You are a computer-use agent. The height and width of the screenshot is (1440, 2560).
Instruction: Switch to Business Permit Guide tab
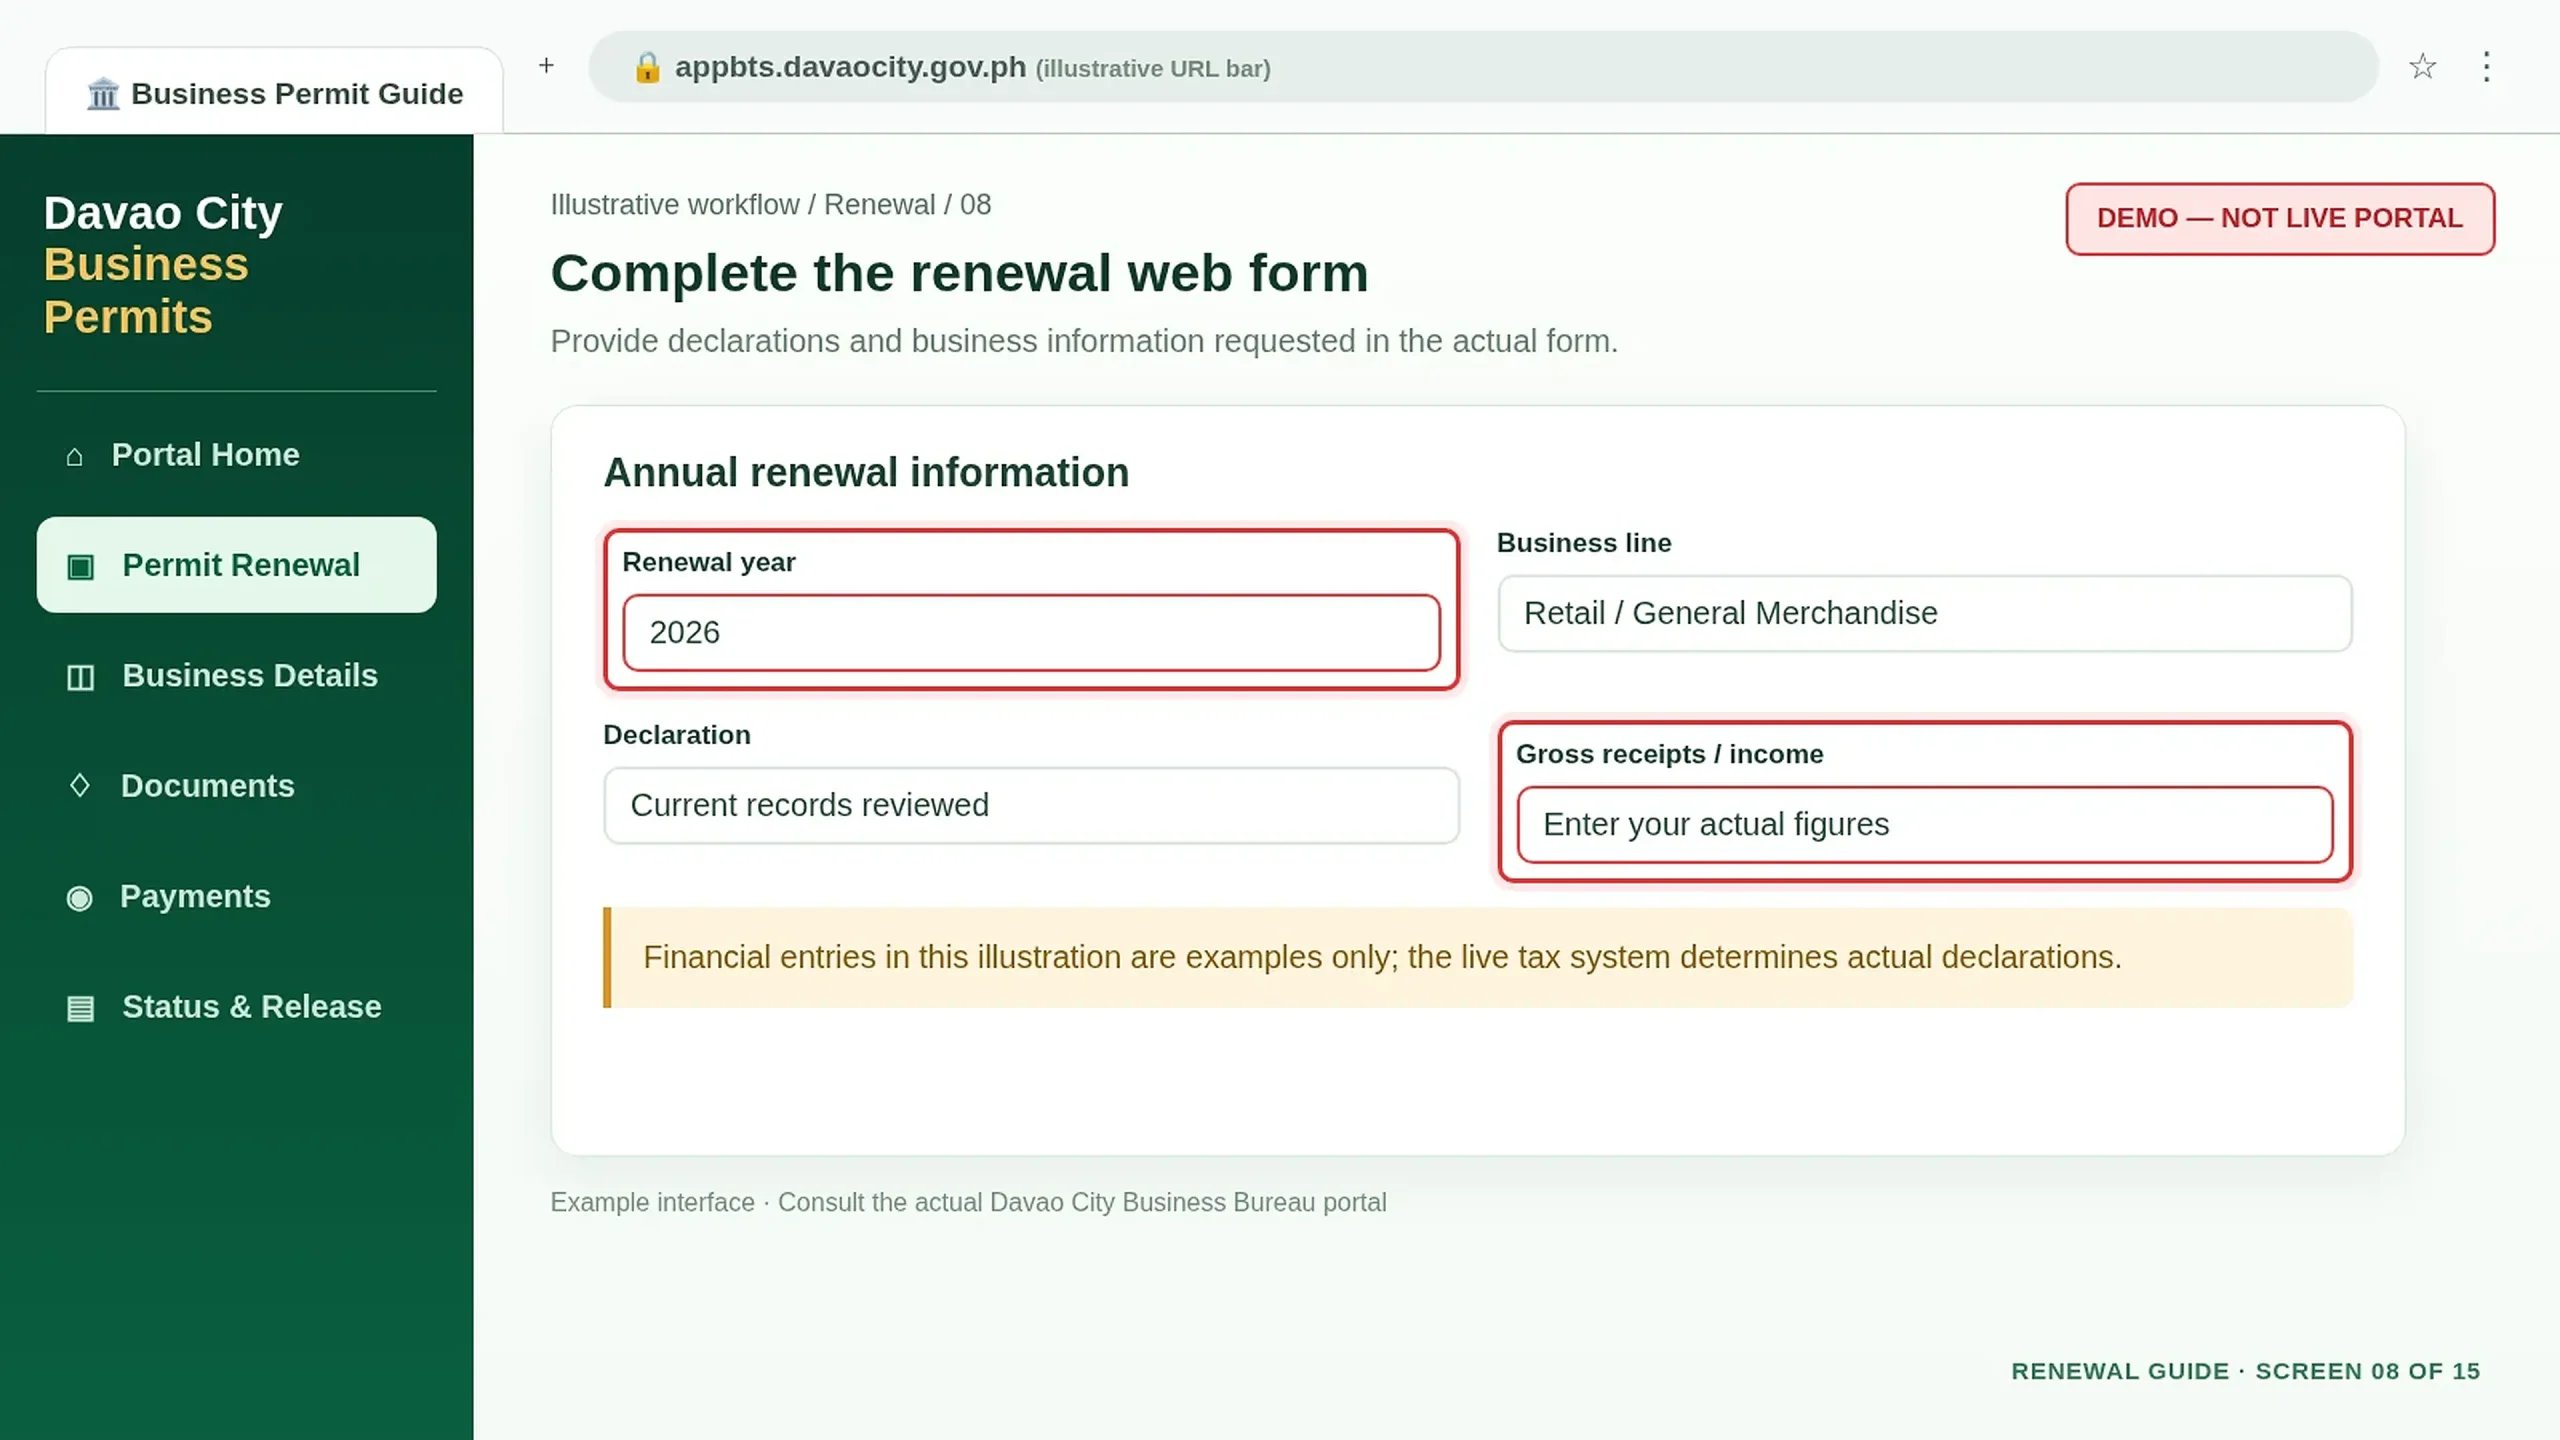274,92
